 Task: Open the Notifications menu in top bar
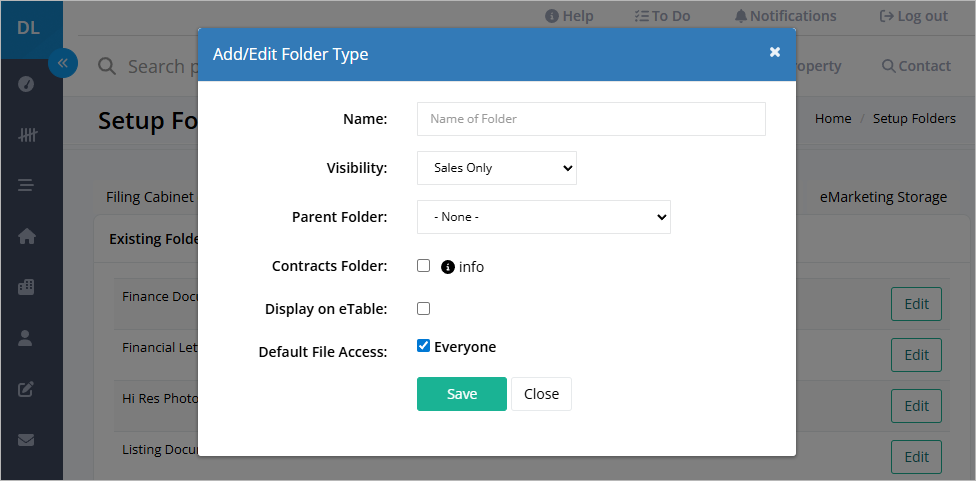786,16
